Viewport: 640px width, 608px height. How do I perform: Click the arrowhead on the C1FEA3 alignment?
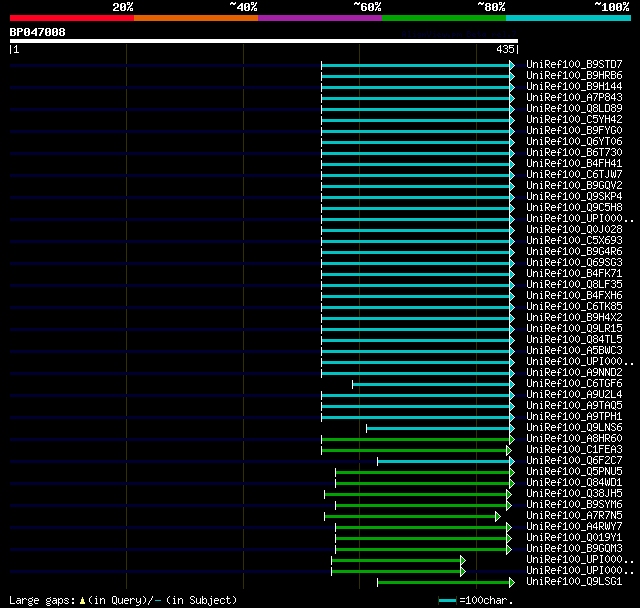[509, 450]
